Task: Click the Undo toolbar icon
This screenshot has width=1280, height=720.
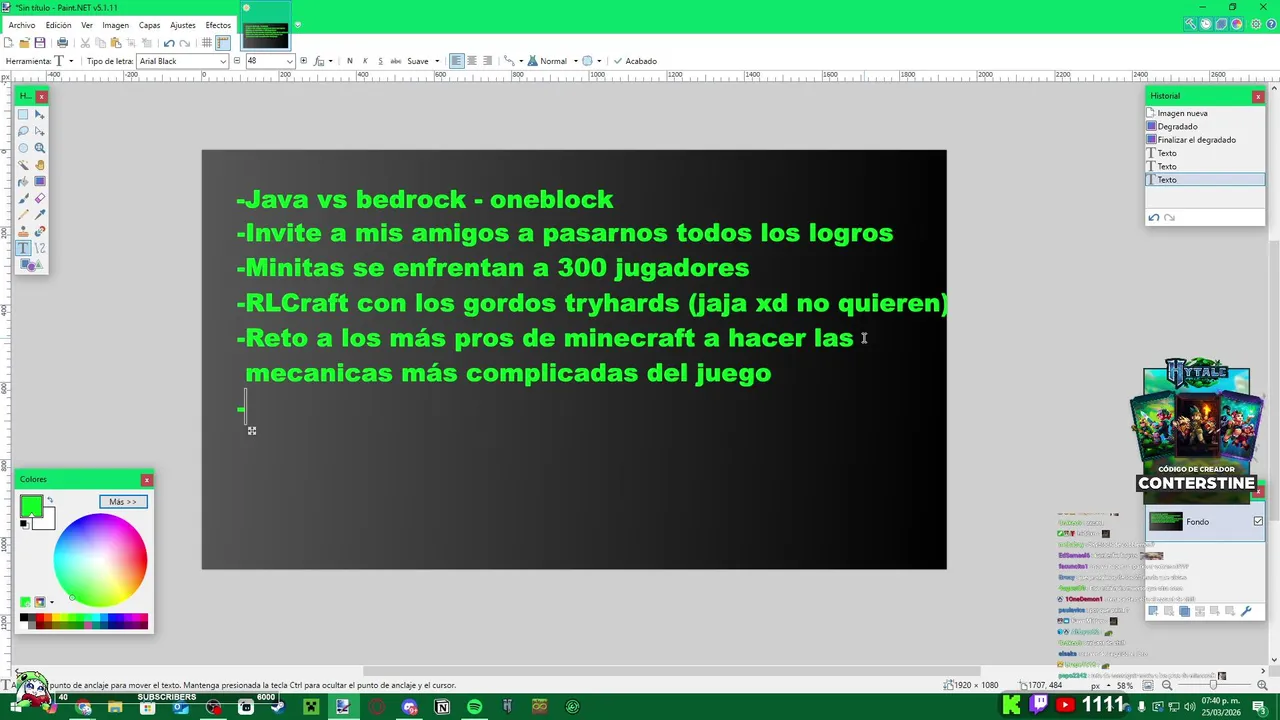Action: click(169, 43)
